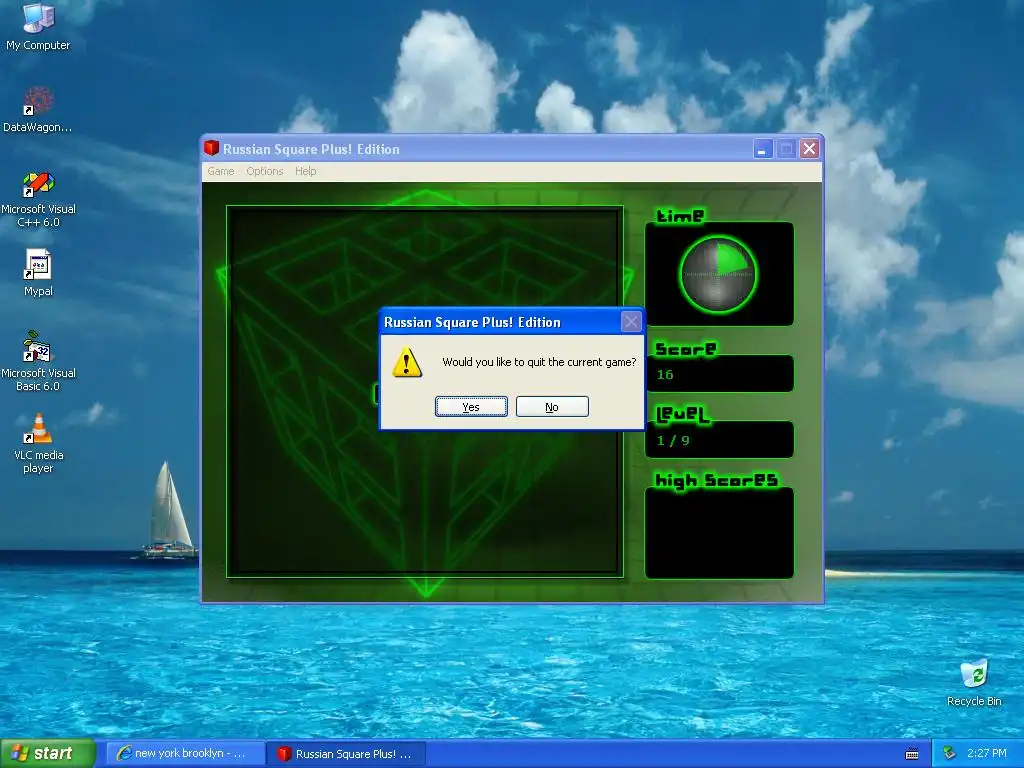Open My Computer desktop icon
This screenshot has height=768, width=1024.
tap(38, 26)
